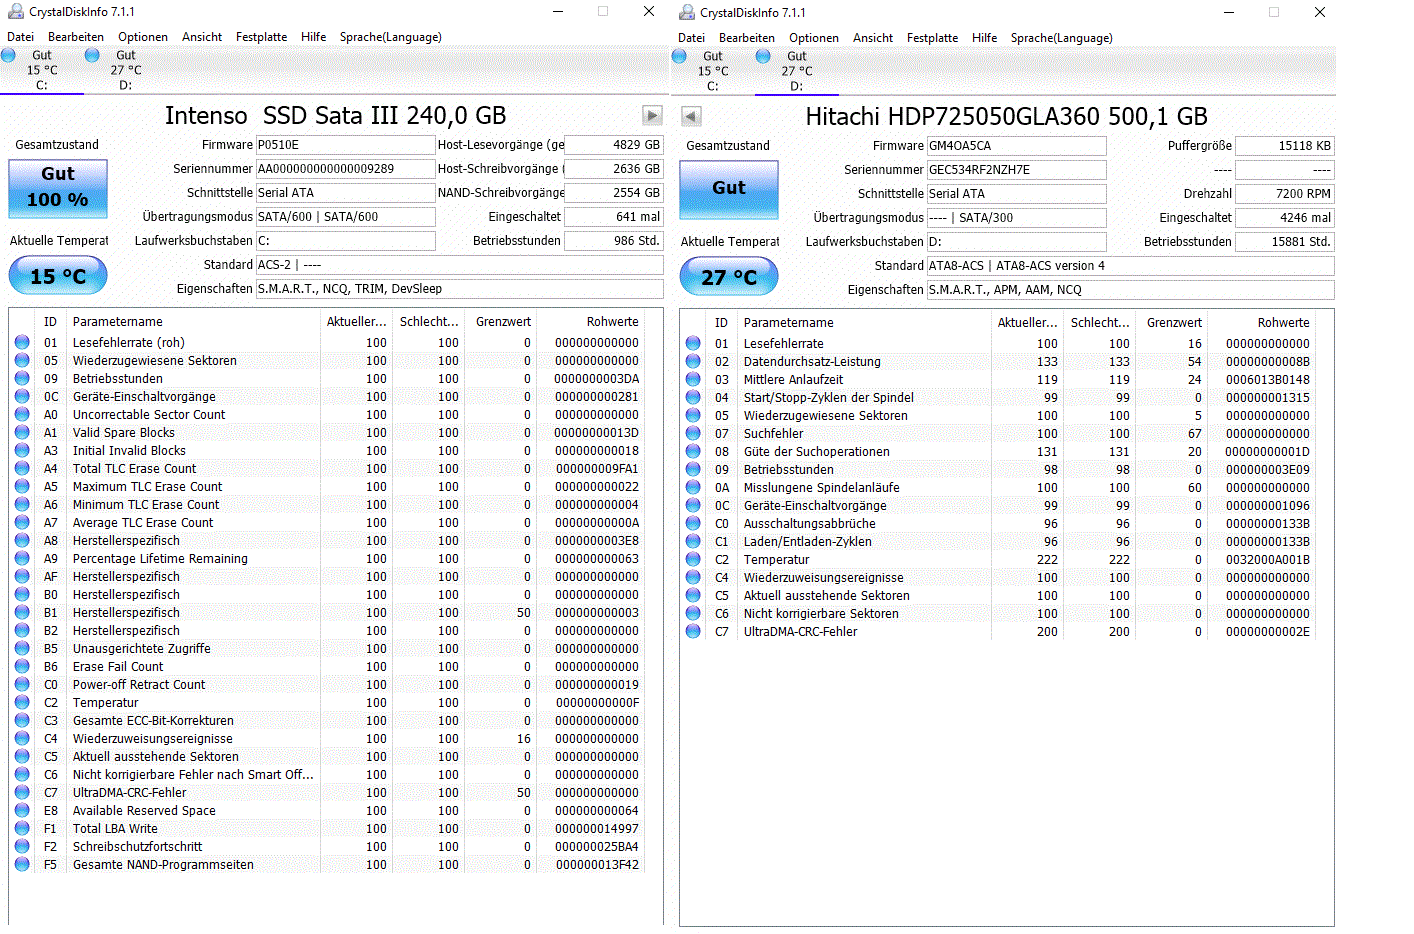Click next-disk arrow in left CrystalDiskInfo window
The height and width of the screenshot is (934, 1414).
652,116
